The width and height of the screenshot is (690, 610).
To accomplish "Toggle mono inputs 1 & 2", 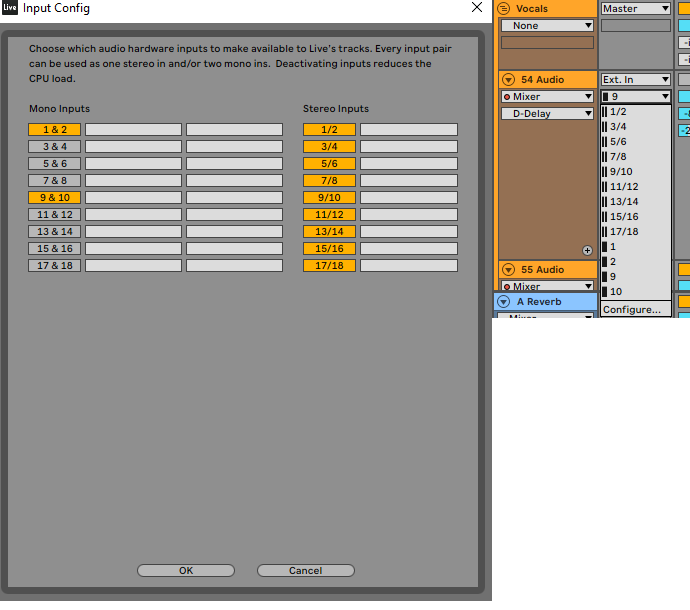I will point(55,129).
